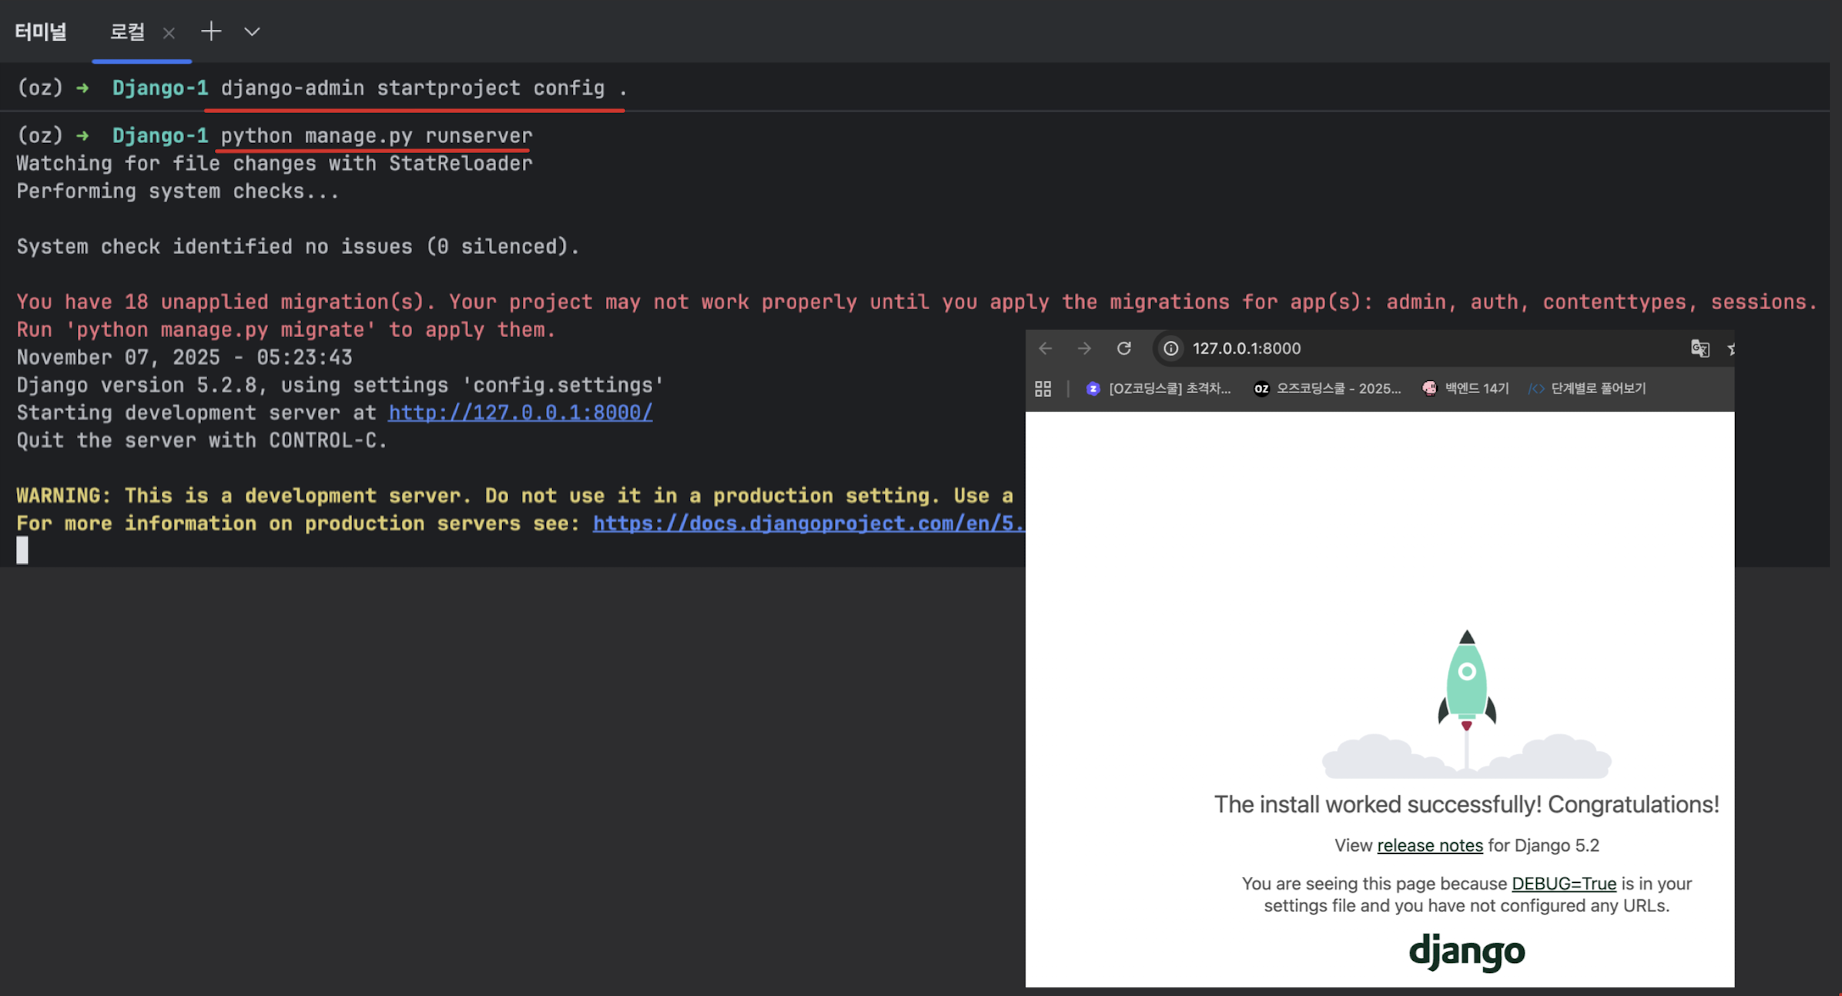Image resolution: width=1842 pixels, height=996 pixels.
Task: Add a new terminal tab
Action: coord(211,32)
